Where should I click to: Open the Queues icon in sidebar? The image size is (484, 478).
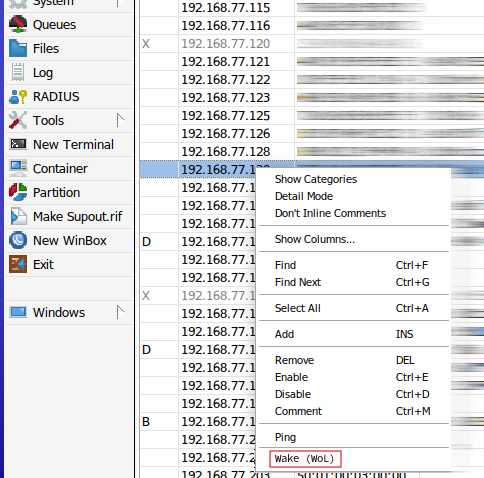[18, 24]
